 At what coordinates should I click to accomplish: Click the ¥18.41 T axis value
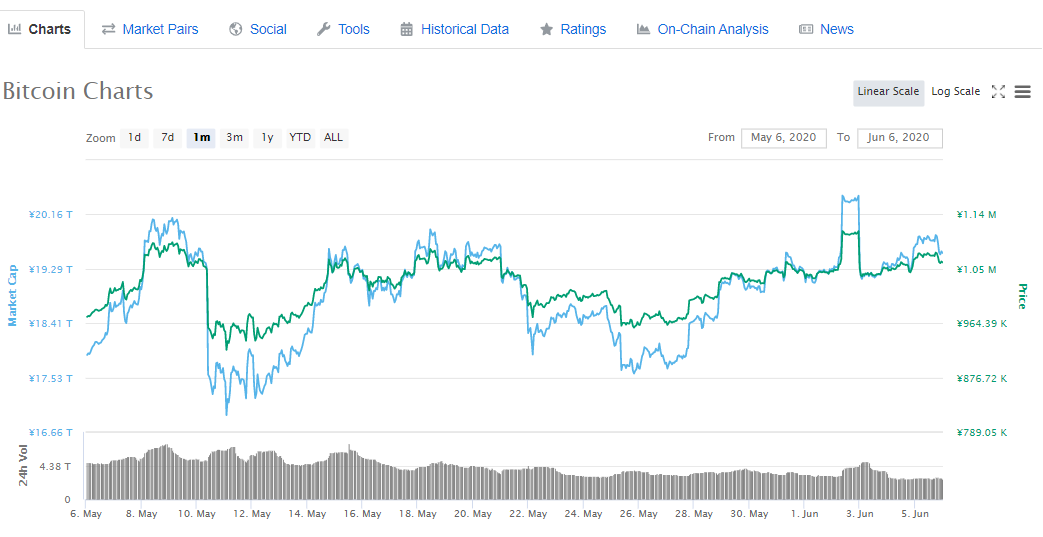pos(51,323)
